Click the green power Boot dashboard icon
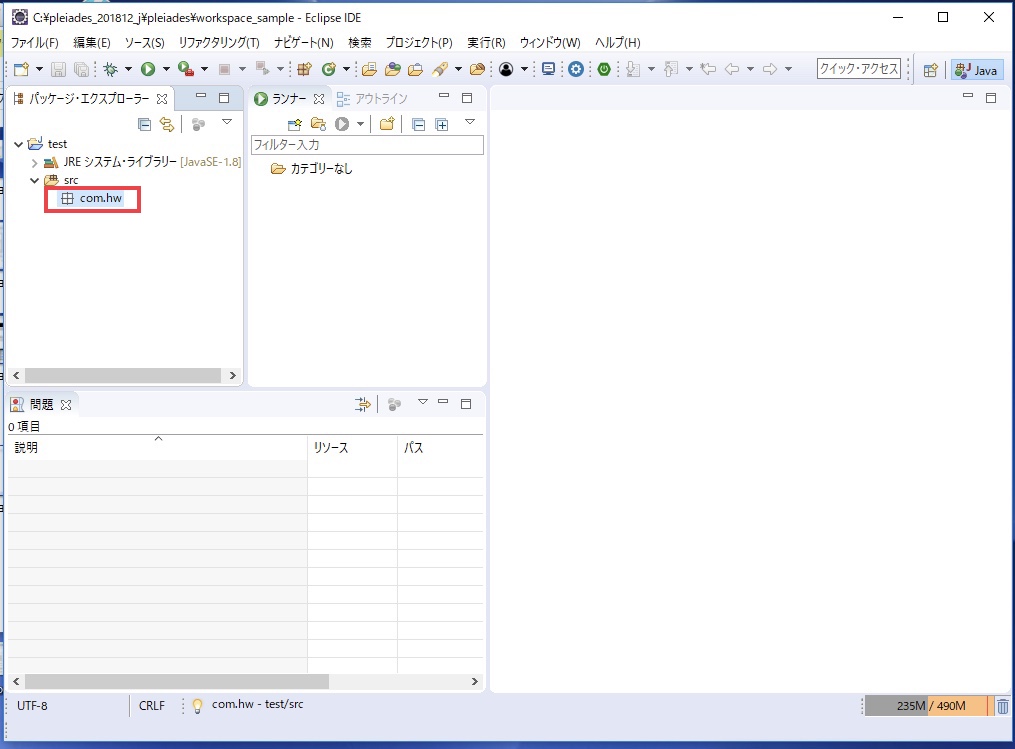 pos(604,69)
